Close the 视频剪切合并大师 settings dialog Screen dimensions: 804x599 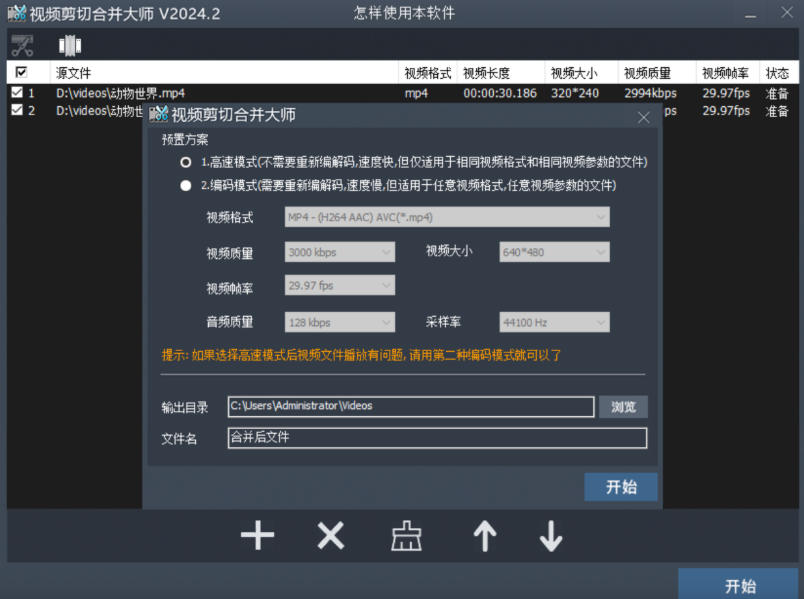[x=644, y=117]
